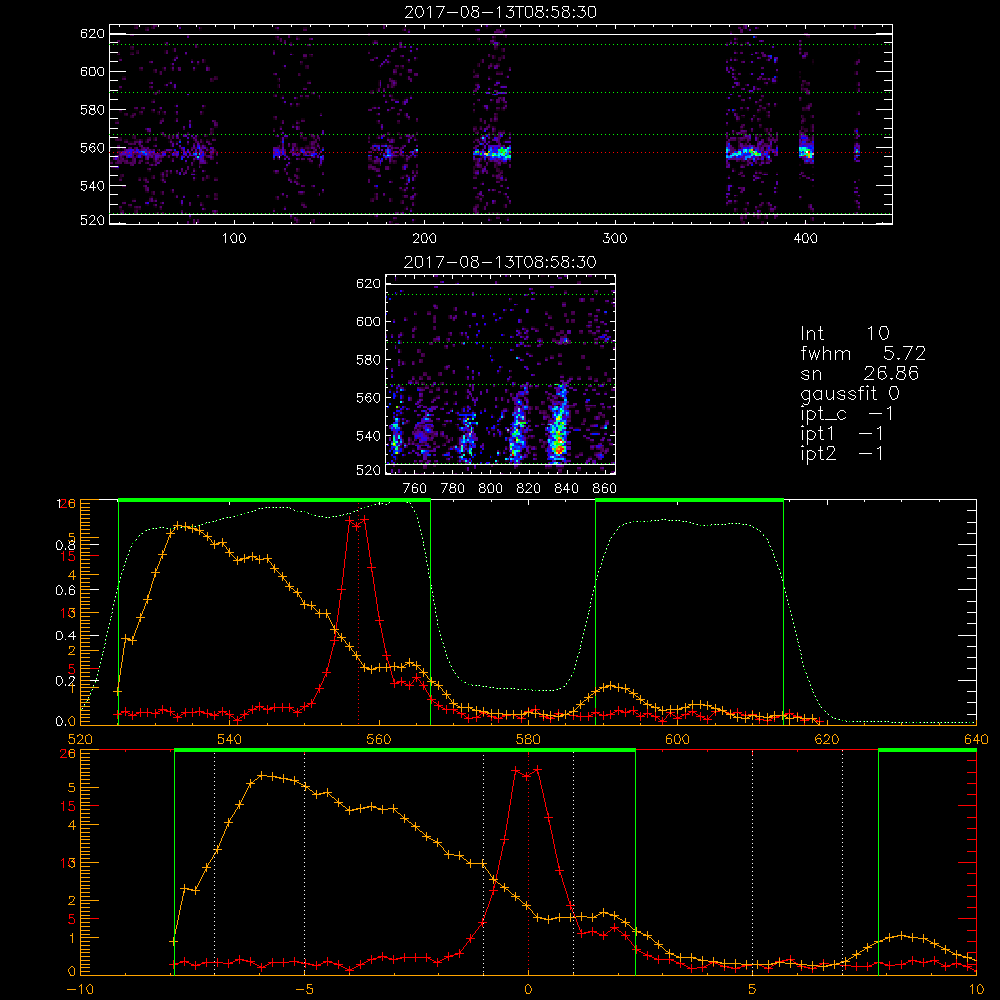Click the 560 x-axis label of third plot
The width and height of the screenshot is (1000, 1000).
(379, 740)
